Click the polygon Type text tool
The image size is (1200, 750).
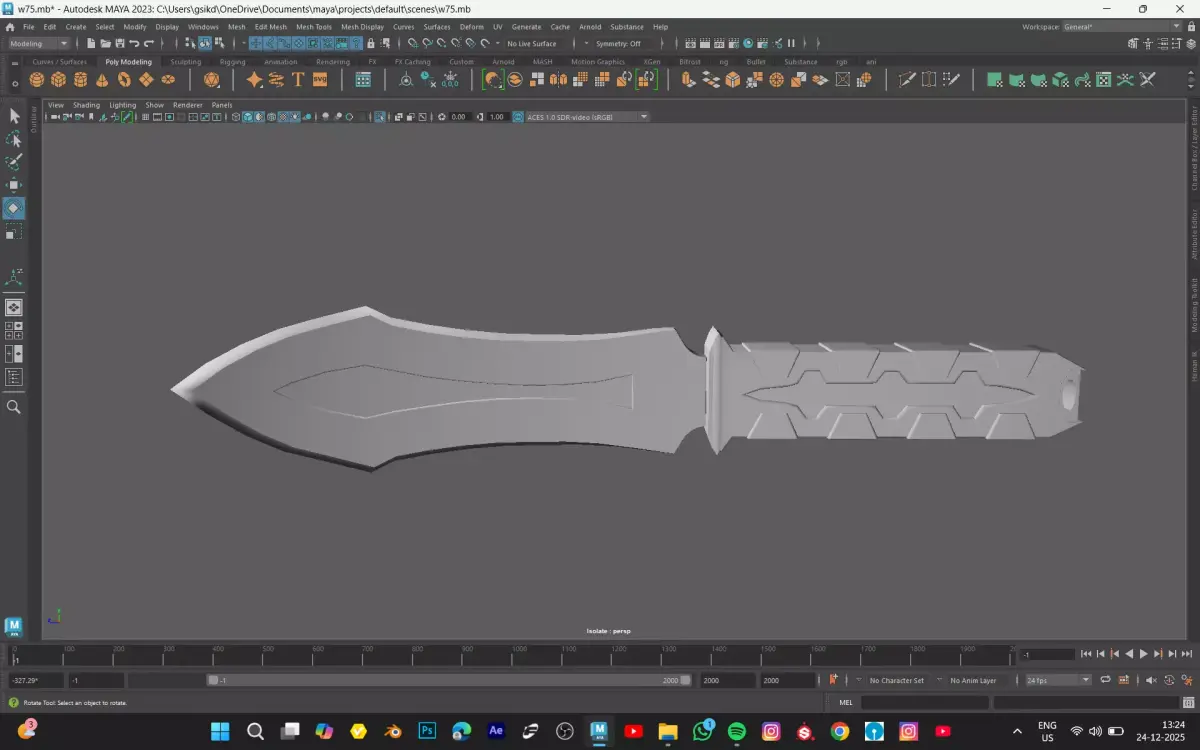tap(298, 80)
